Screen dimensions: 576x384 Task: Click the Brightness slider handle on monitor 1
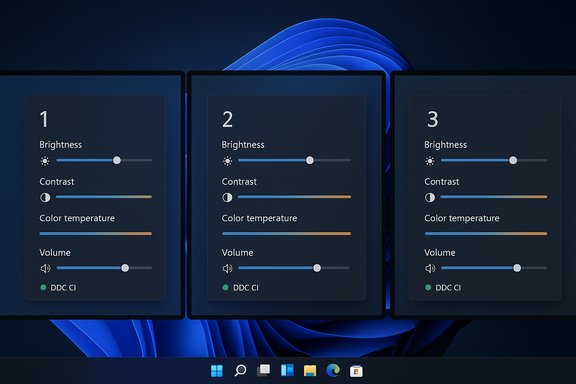(117, 160)
